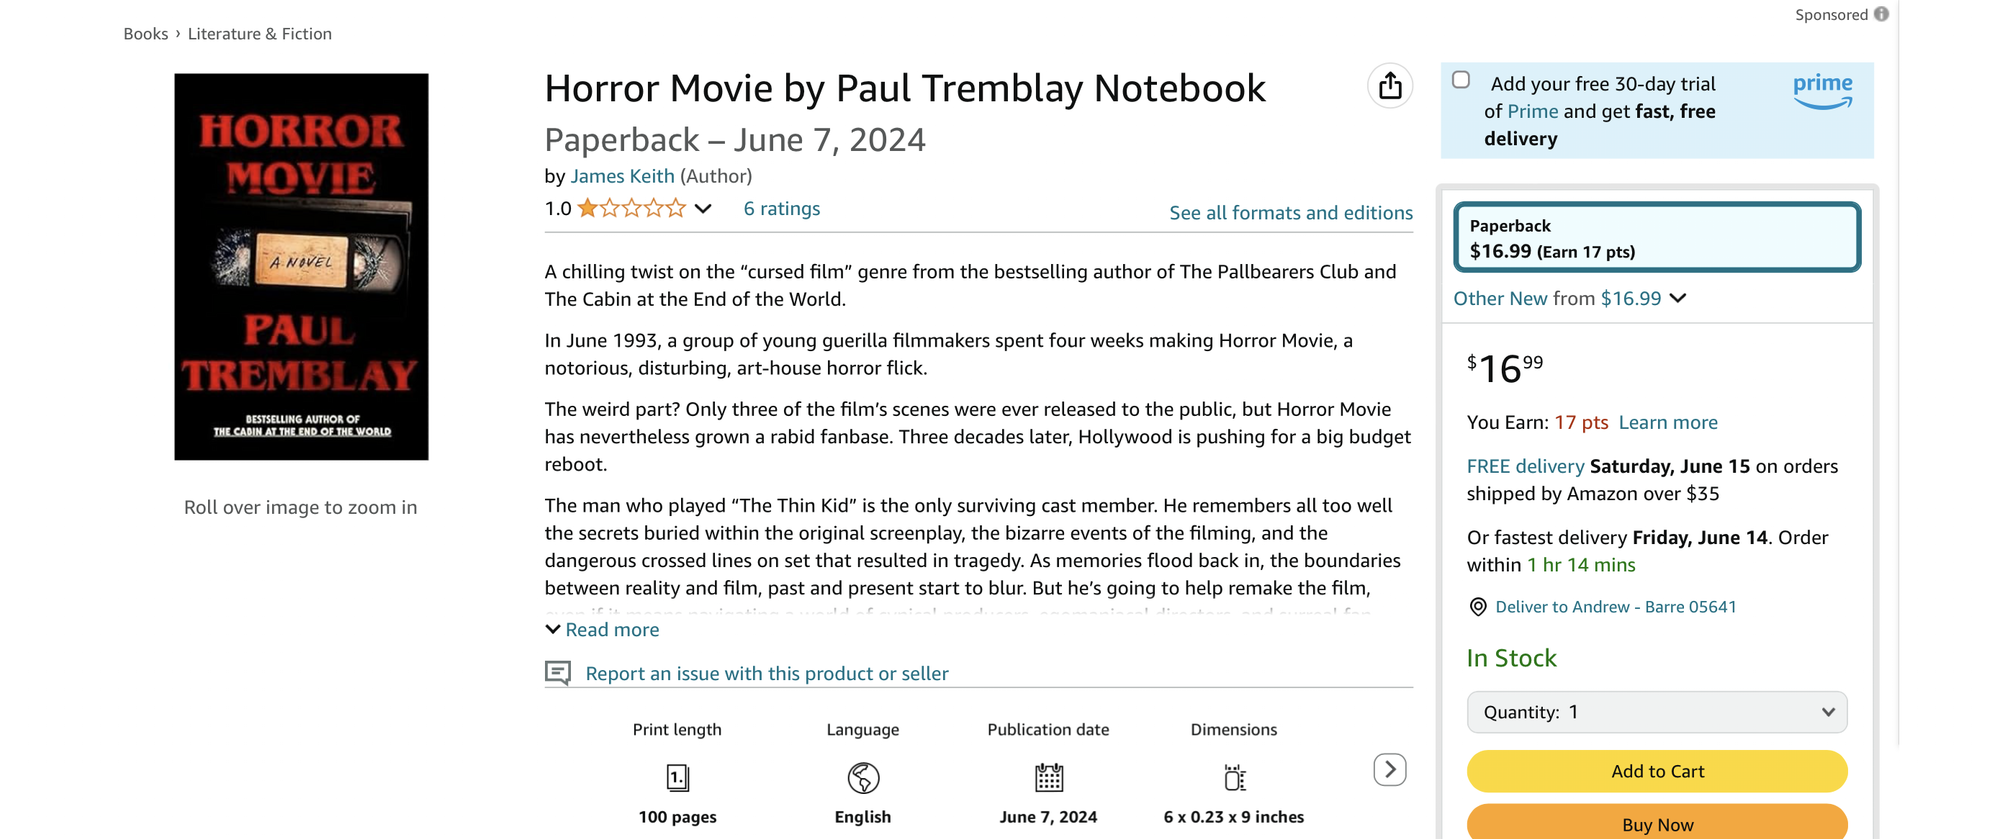Click the report issue speech bubble icon

[x=558, y=673]
